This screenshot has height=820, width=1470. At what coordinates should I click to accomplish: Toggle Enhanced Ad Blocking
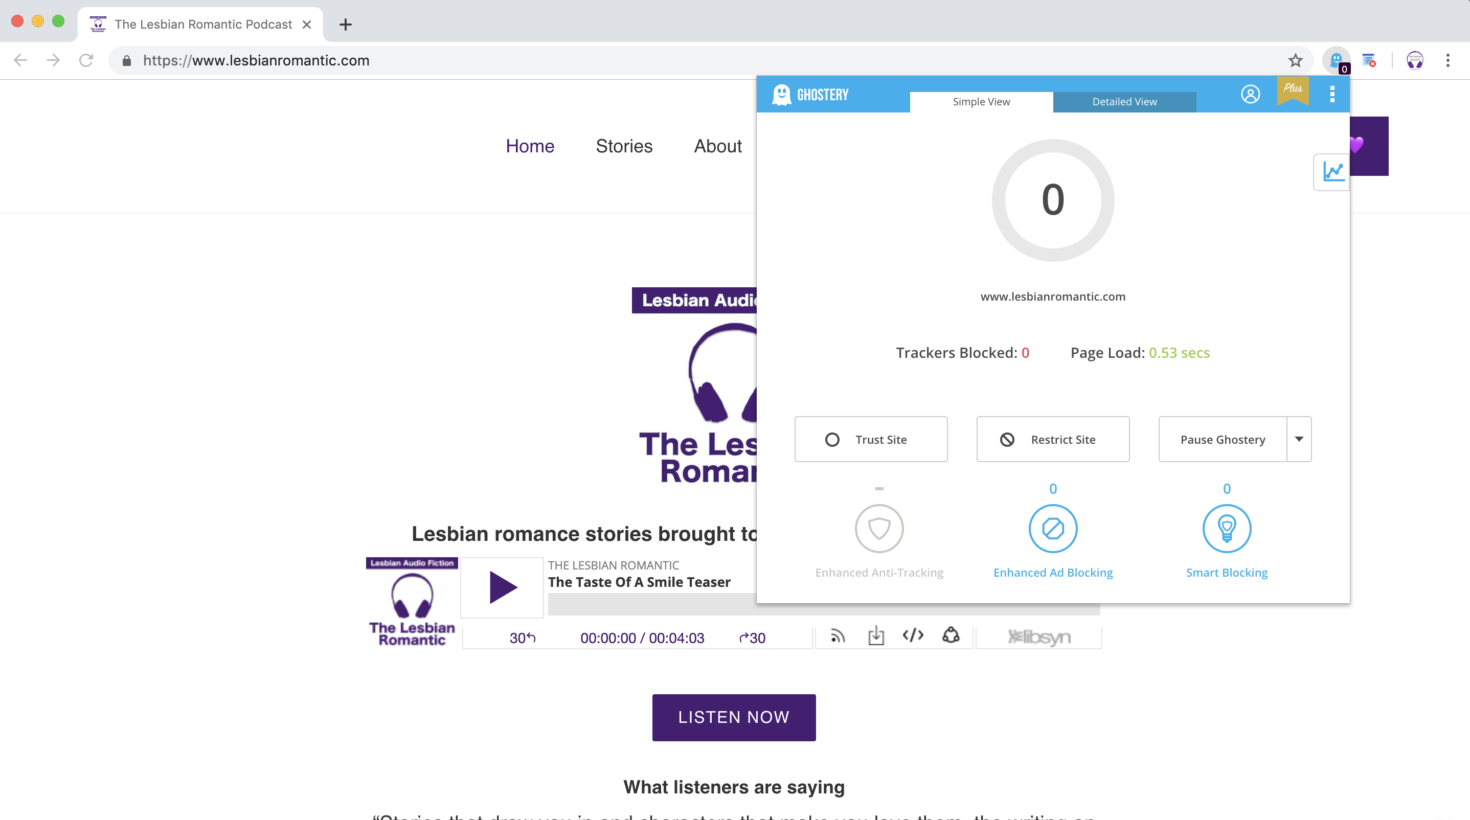[1053, 528]
